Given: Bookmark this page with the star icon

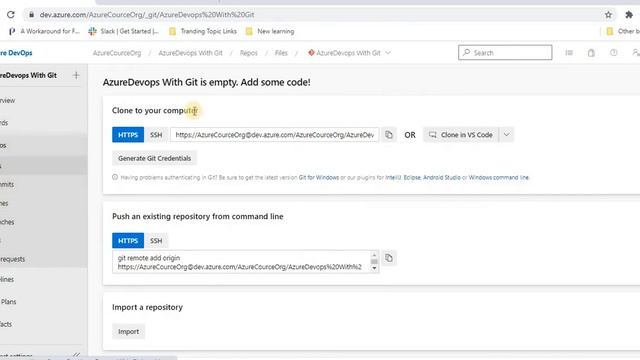Looking at the screenshot, I should (x=608, y=15).
